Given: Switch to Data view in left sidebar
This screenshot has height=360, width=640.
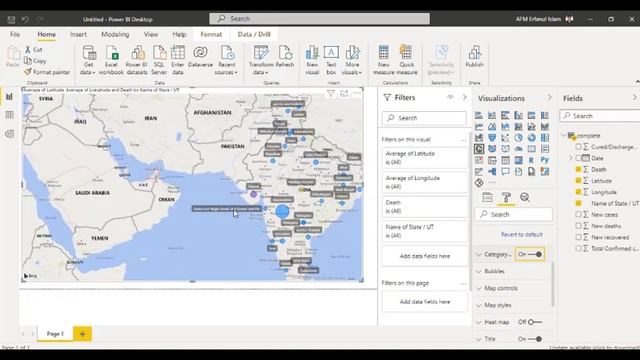Looking at the screenshot, I should tap(9, 115).
